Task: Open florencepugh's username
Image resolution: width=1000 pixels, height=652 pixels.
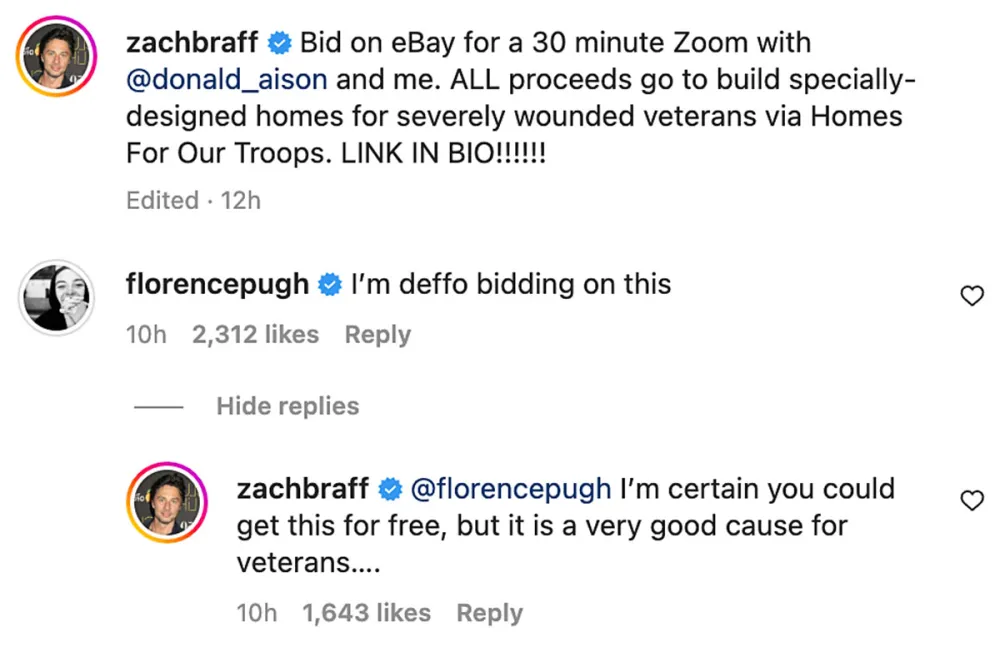Action: click(217, 284)
